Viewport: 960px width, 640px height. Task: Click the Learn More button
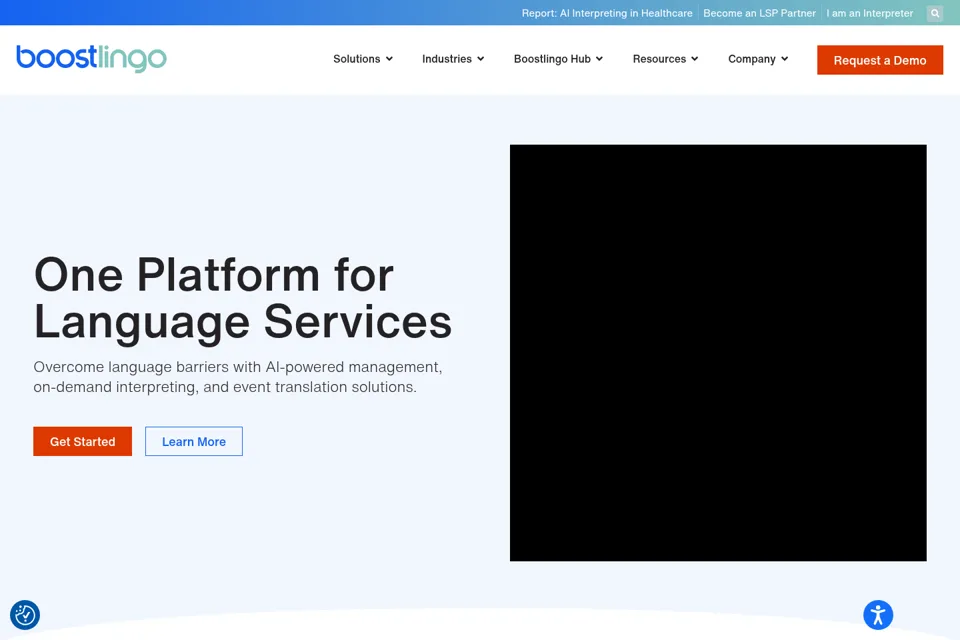(x=194, y=442)
